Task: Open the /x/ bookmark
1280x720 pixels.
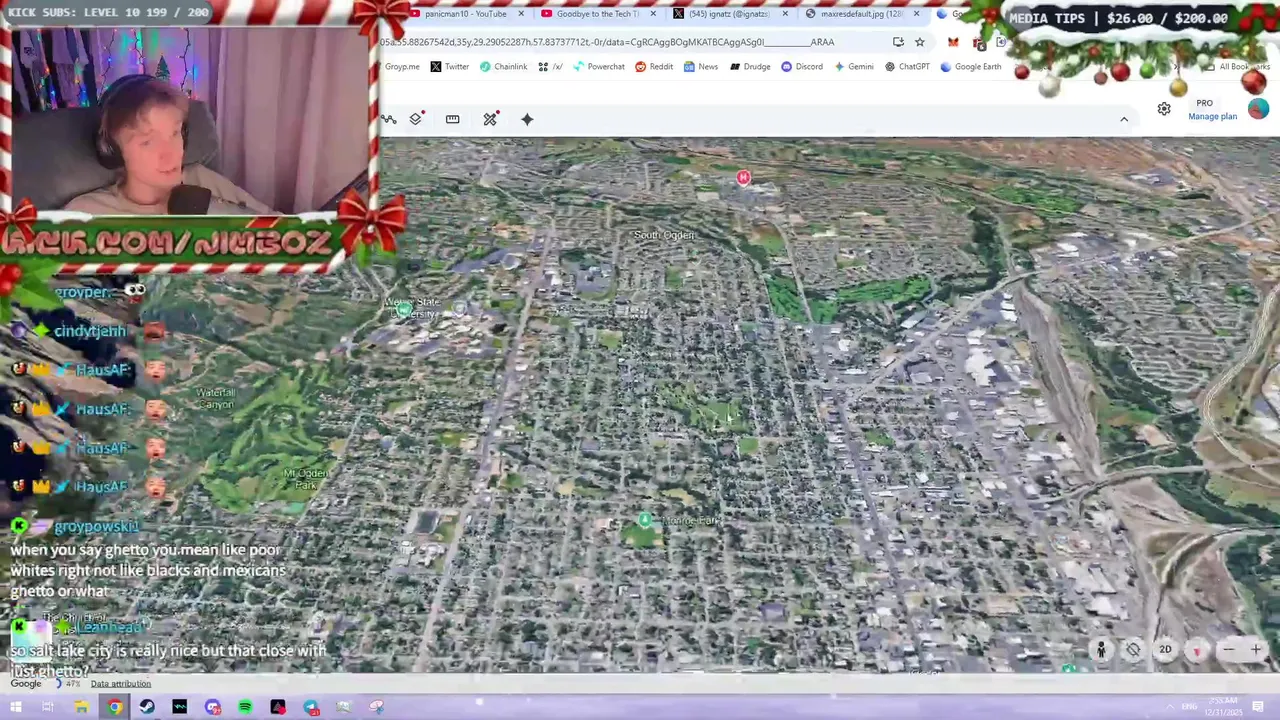Action: click(550, 67)
